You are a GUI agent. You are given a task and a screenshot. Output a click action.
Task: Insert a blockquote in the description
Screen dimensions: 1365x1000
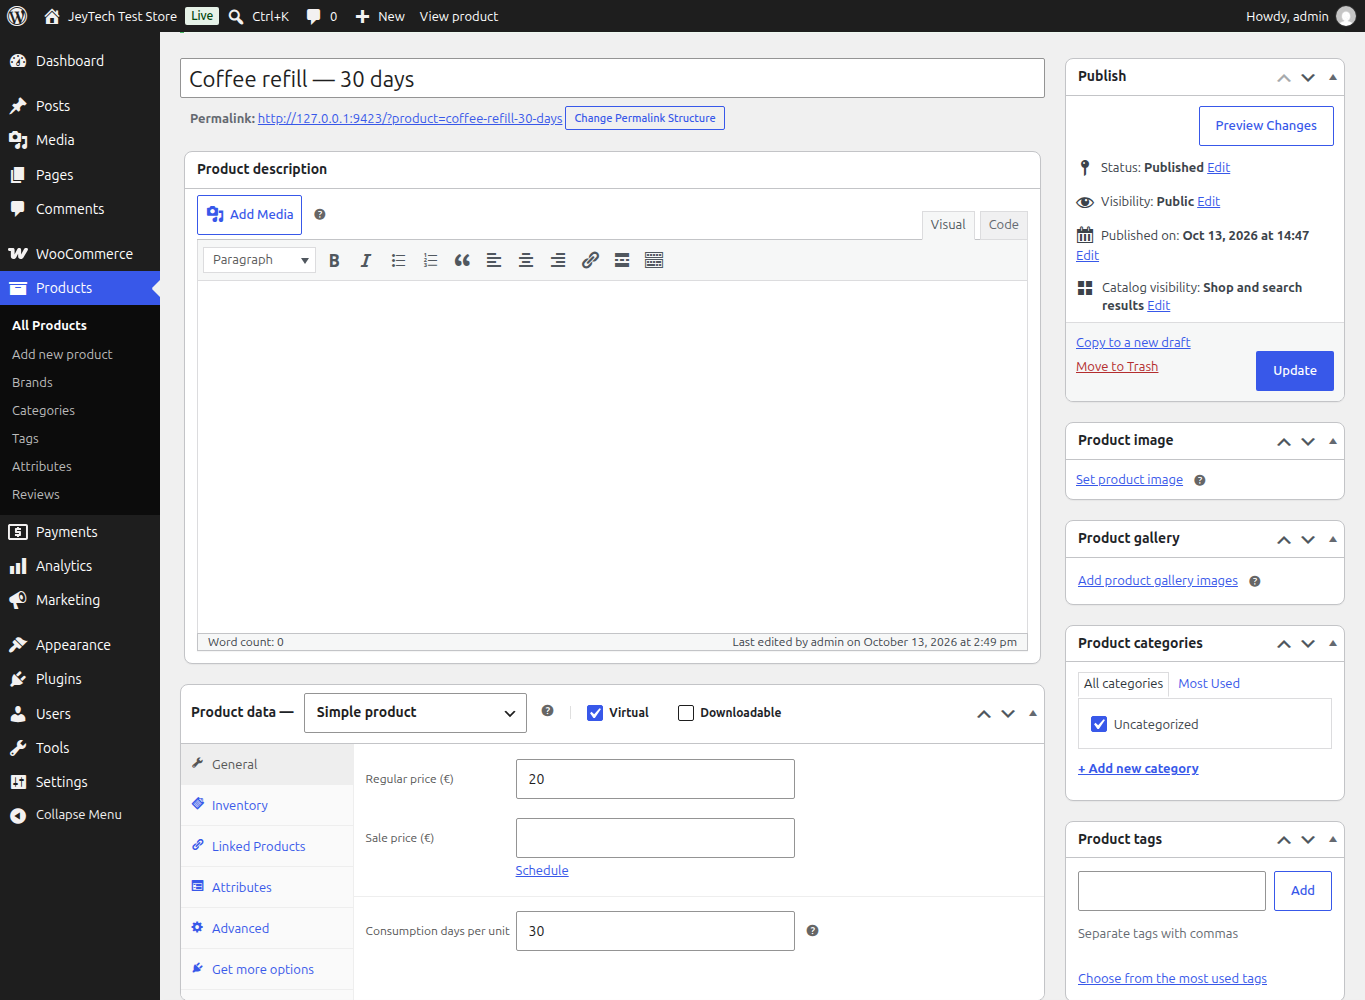click(x=462, y=260)
